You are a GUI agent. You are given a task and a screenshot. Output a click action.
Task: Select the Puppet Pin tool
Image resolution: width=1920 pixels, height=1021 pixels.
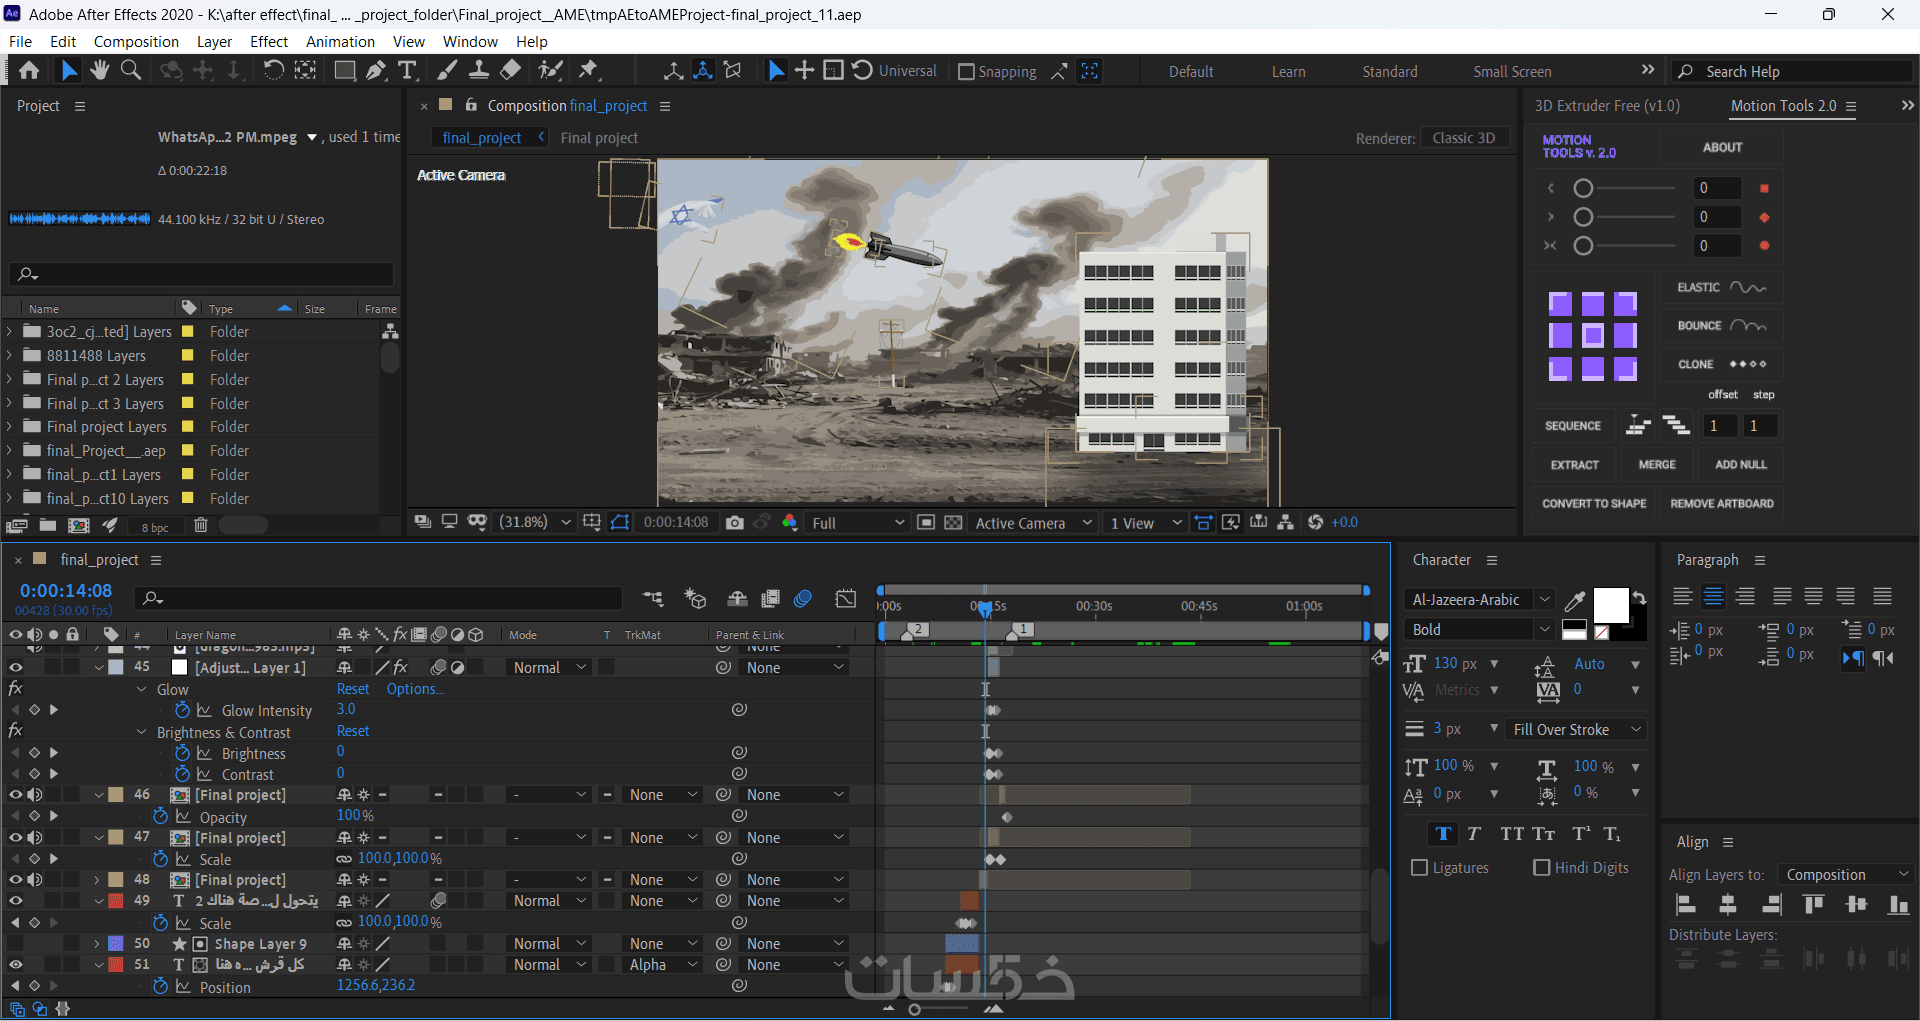[589, 71]
